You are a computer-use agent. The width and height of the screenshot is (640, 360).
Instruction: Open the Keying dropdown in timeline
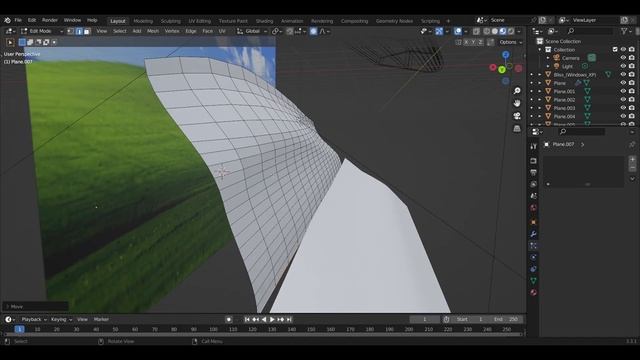[61, 320]
